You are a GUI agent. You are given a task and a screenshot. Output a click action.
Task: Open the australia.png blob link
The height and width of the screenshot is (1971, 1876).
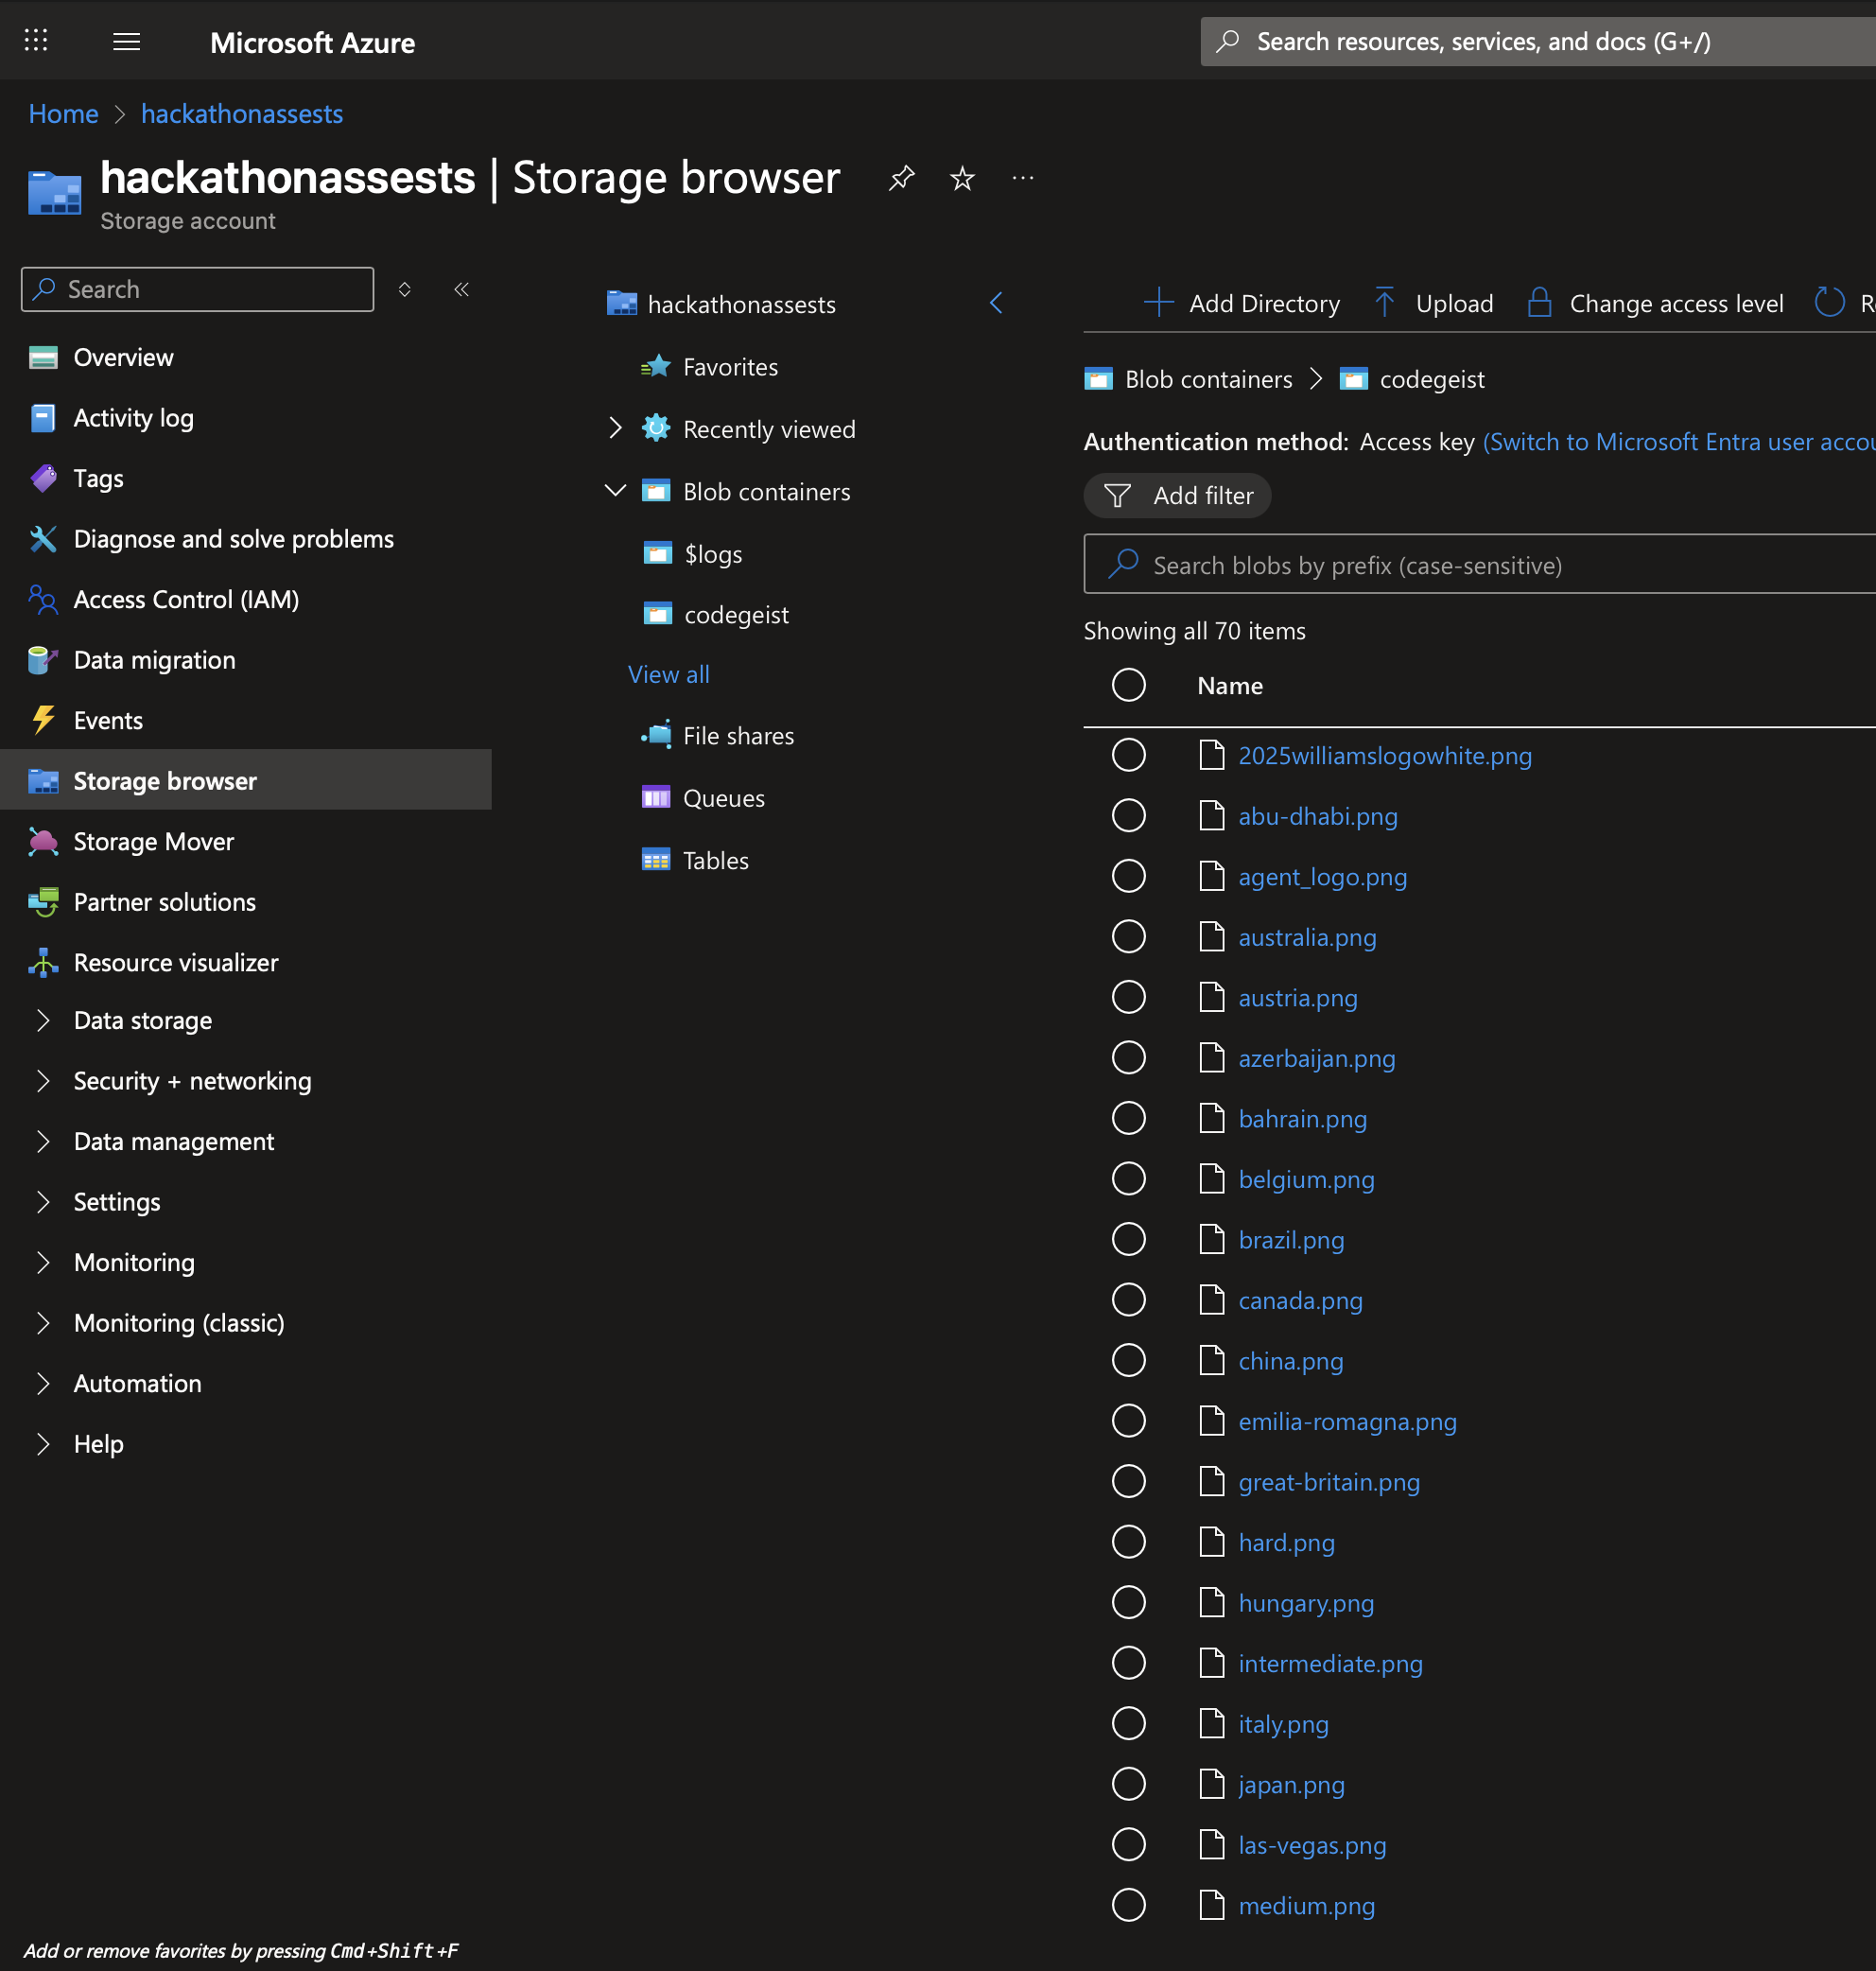1306,937
